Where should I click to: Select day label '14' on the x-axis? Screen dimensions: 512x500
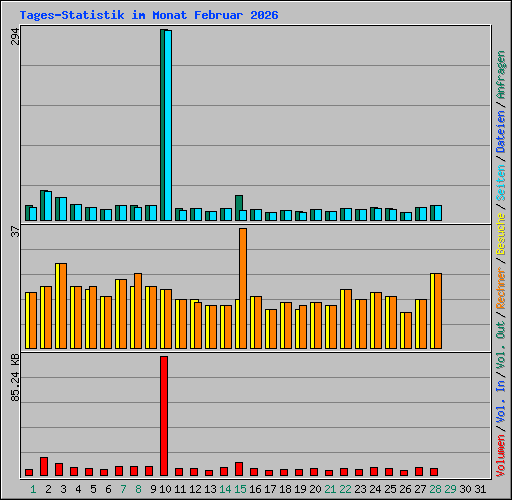coord(225,489)
